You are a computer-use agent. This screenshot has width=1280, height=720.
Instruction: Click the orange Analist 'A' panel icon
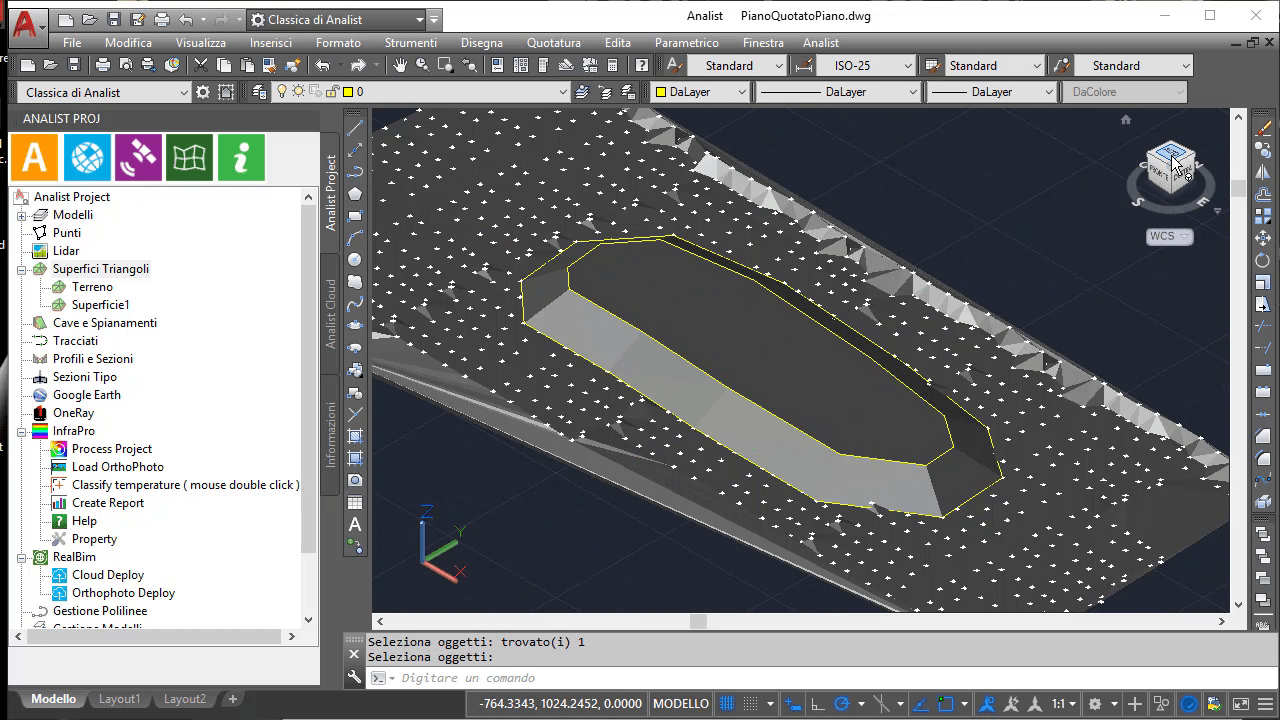click(34, 158)
